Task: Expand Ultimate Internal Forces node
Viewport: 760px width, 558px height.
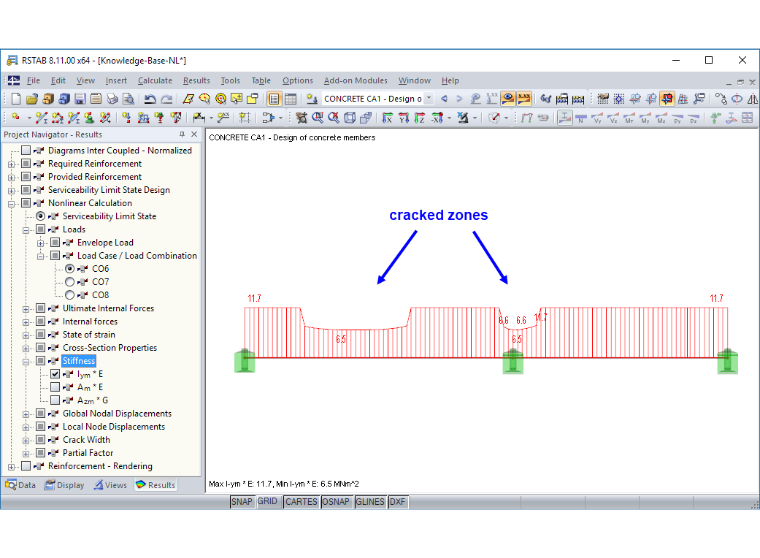Action: click(26, 309)
